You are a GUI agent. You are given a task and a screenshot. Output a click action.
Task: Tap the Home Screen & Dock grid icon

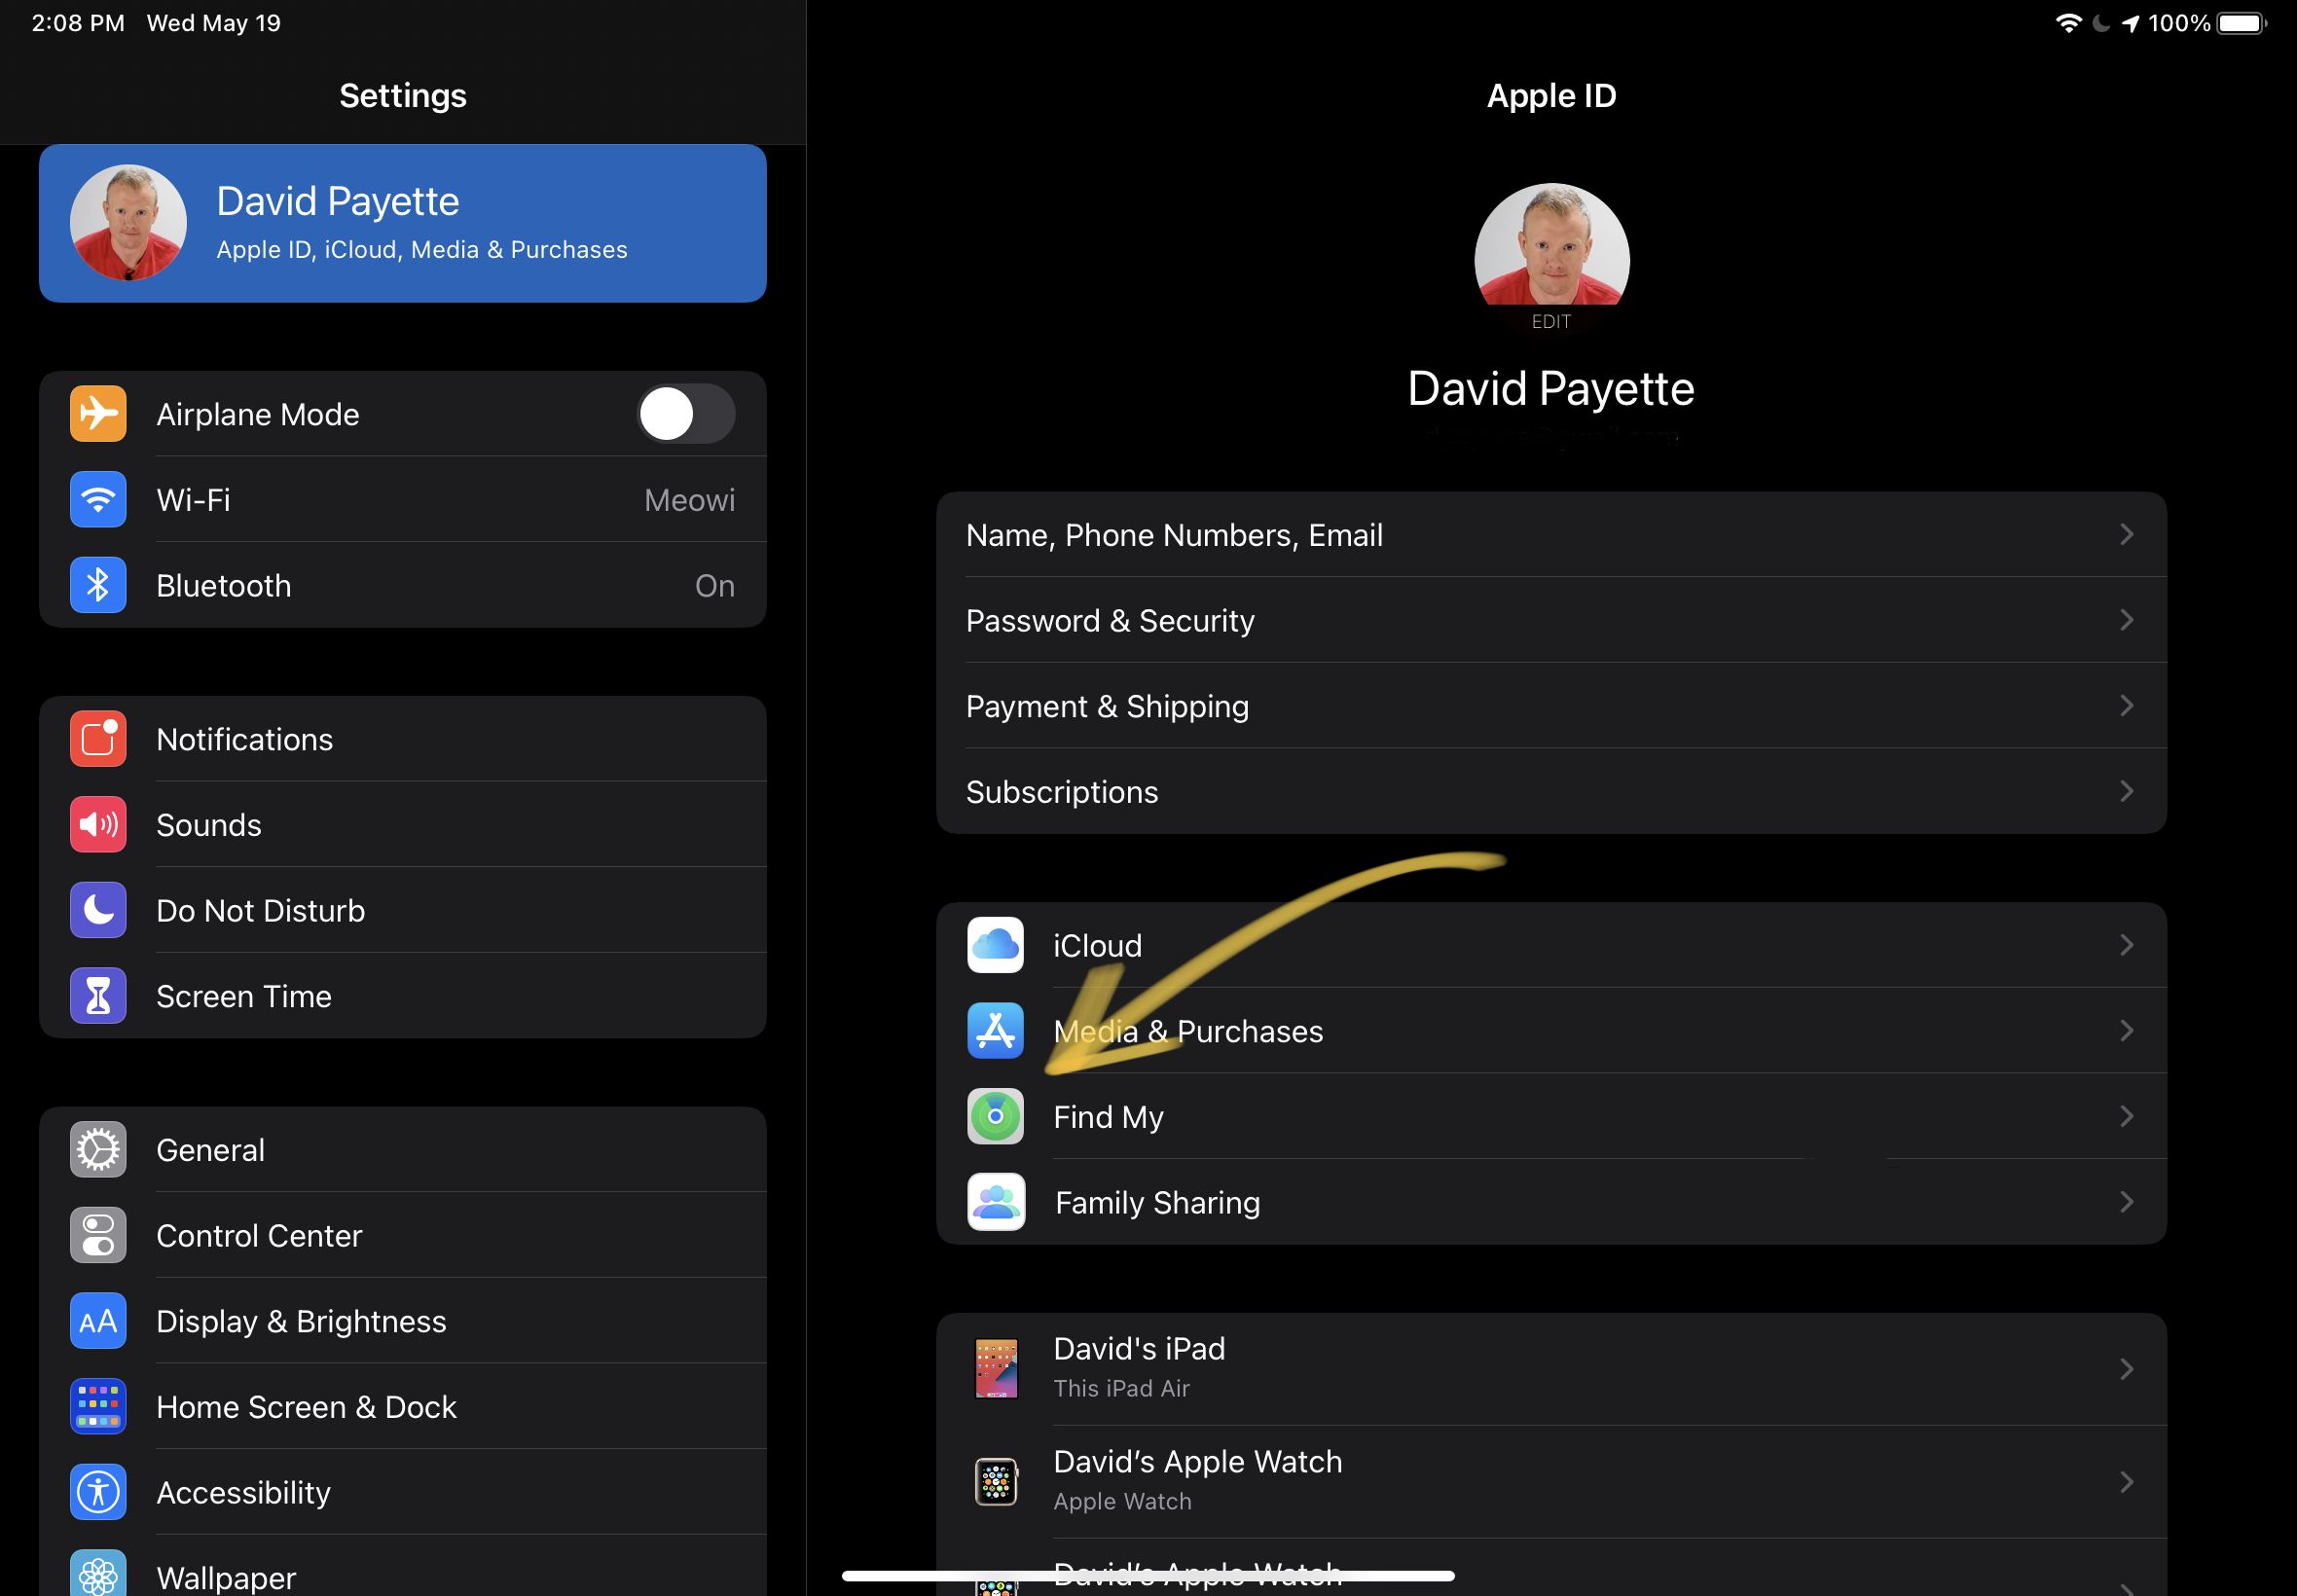[98, 1406]
